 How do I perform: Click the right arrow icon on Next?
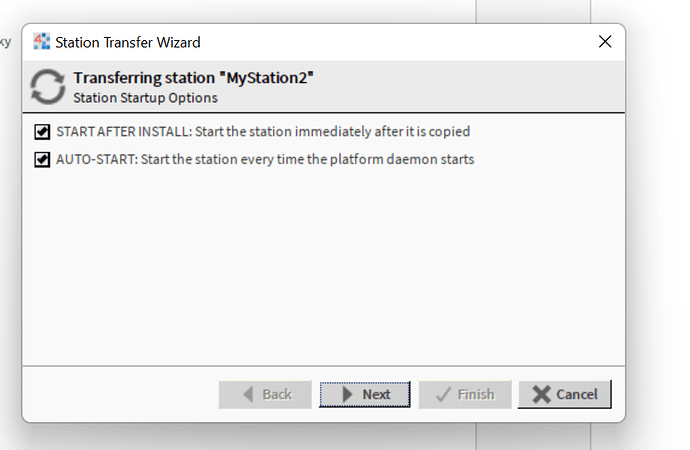pos(346,394)
